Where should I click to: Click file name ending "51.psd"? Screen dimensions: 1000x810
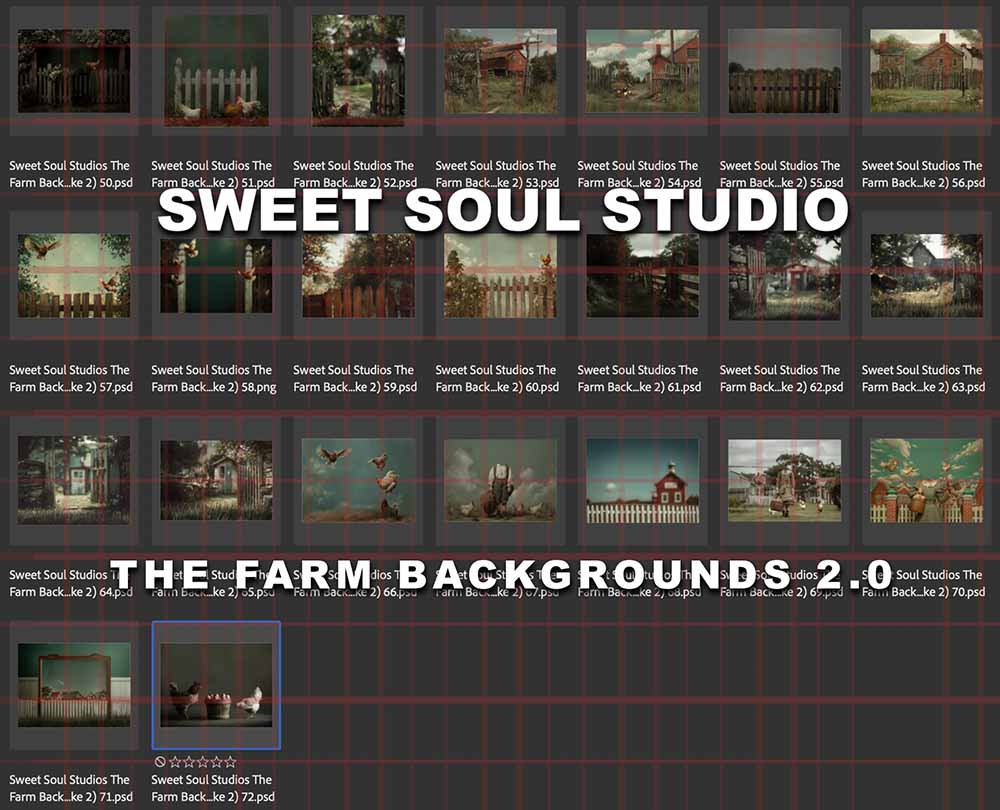(x=213, y=174)
